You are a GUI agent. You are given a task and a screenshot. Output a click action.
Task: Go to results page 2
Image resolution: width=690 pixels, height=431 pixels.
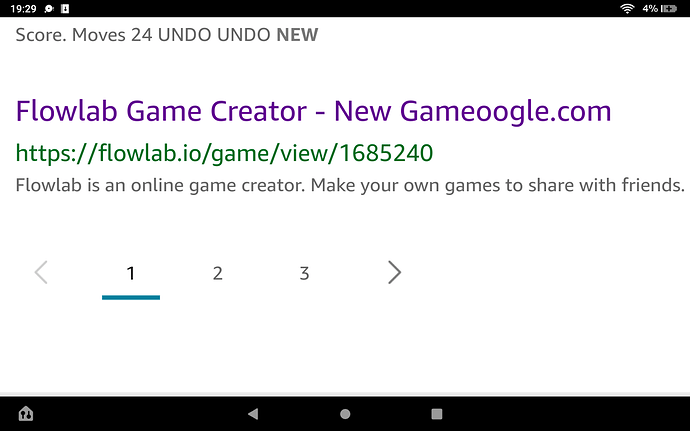click(217, 273)
